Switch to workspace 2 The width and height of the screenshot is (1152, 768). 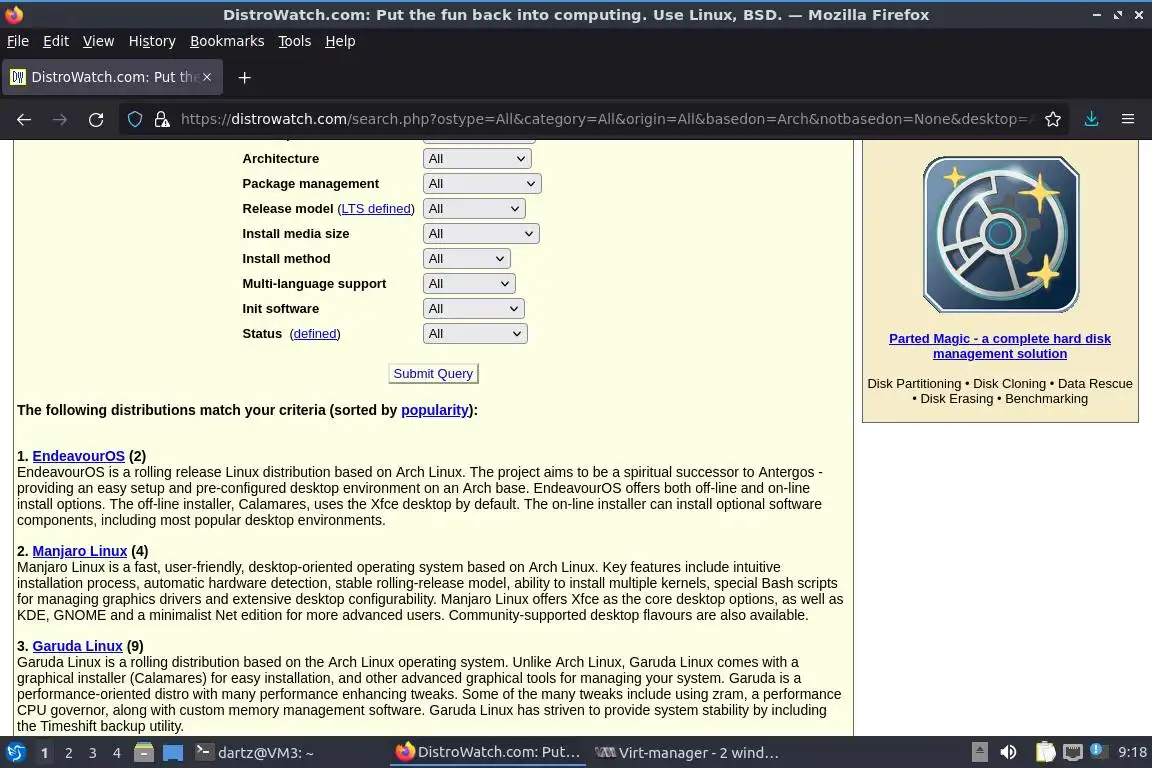68,753
